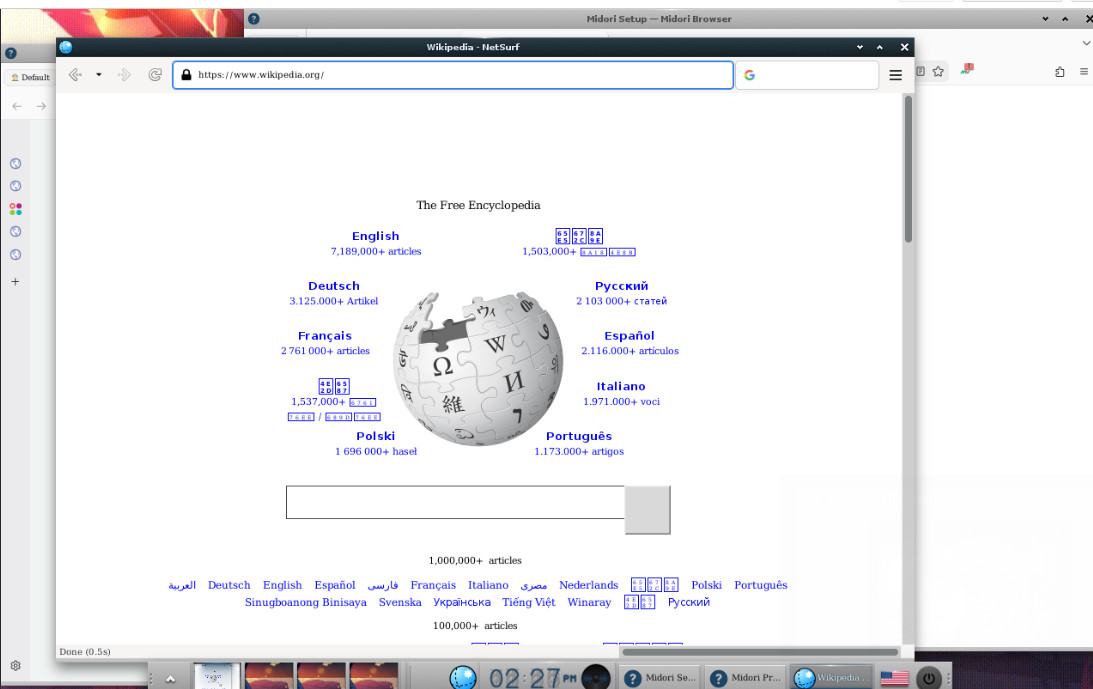Image resolution: width=1093 pixels, height=689 pixels.
Task: Reload the Wikipedia page in NetSurf
Action: [155, 75]
